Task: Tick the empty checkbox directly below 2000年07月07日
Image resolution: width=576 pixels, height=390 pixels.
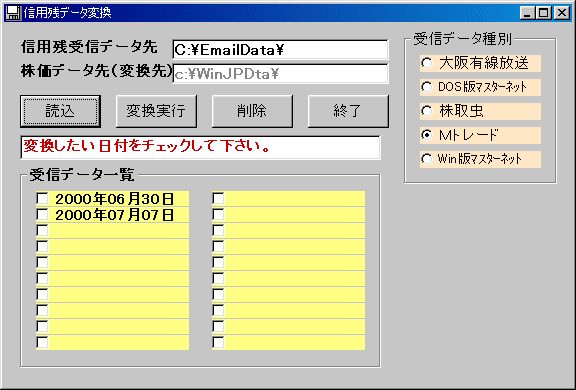Action: click(x=42, y=231)
